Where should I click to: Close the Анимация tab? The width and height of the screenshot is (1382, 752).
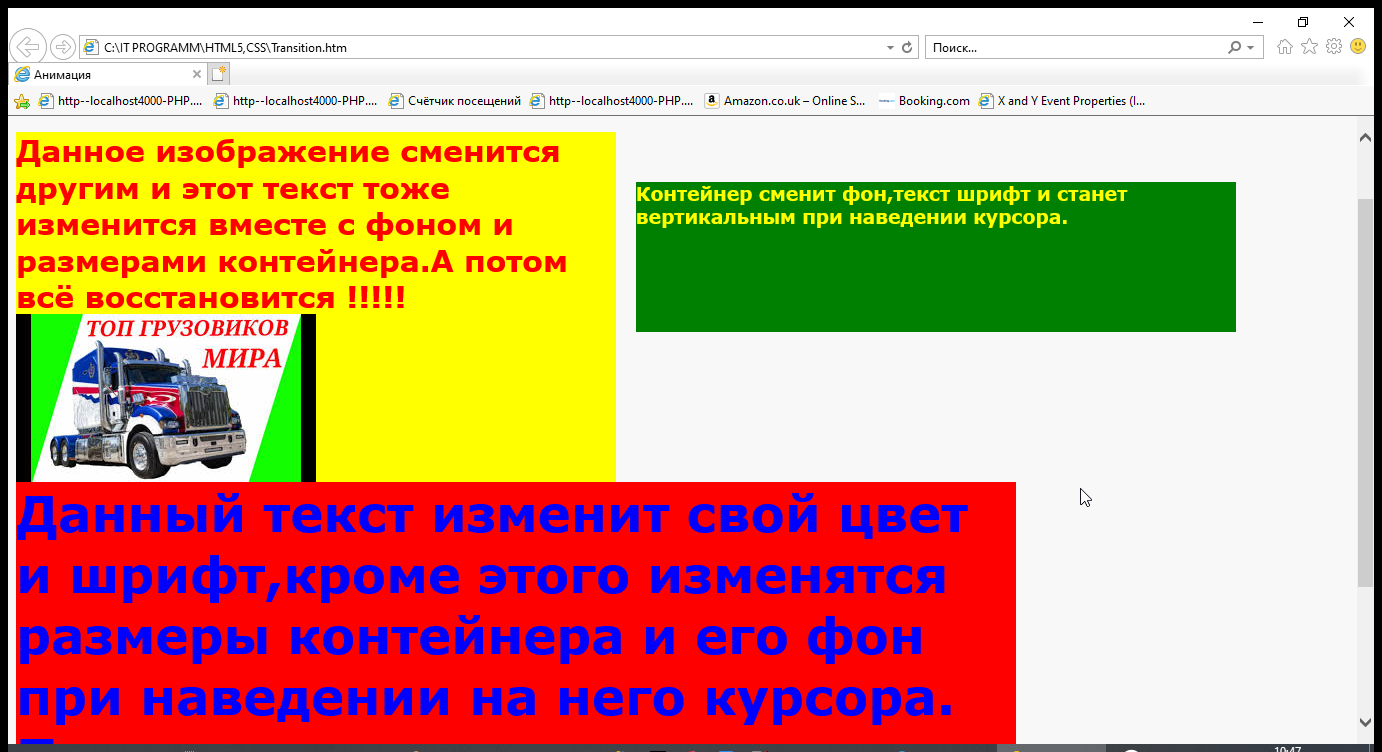click(x=197, y=75)
